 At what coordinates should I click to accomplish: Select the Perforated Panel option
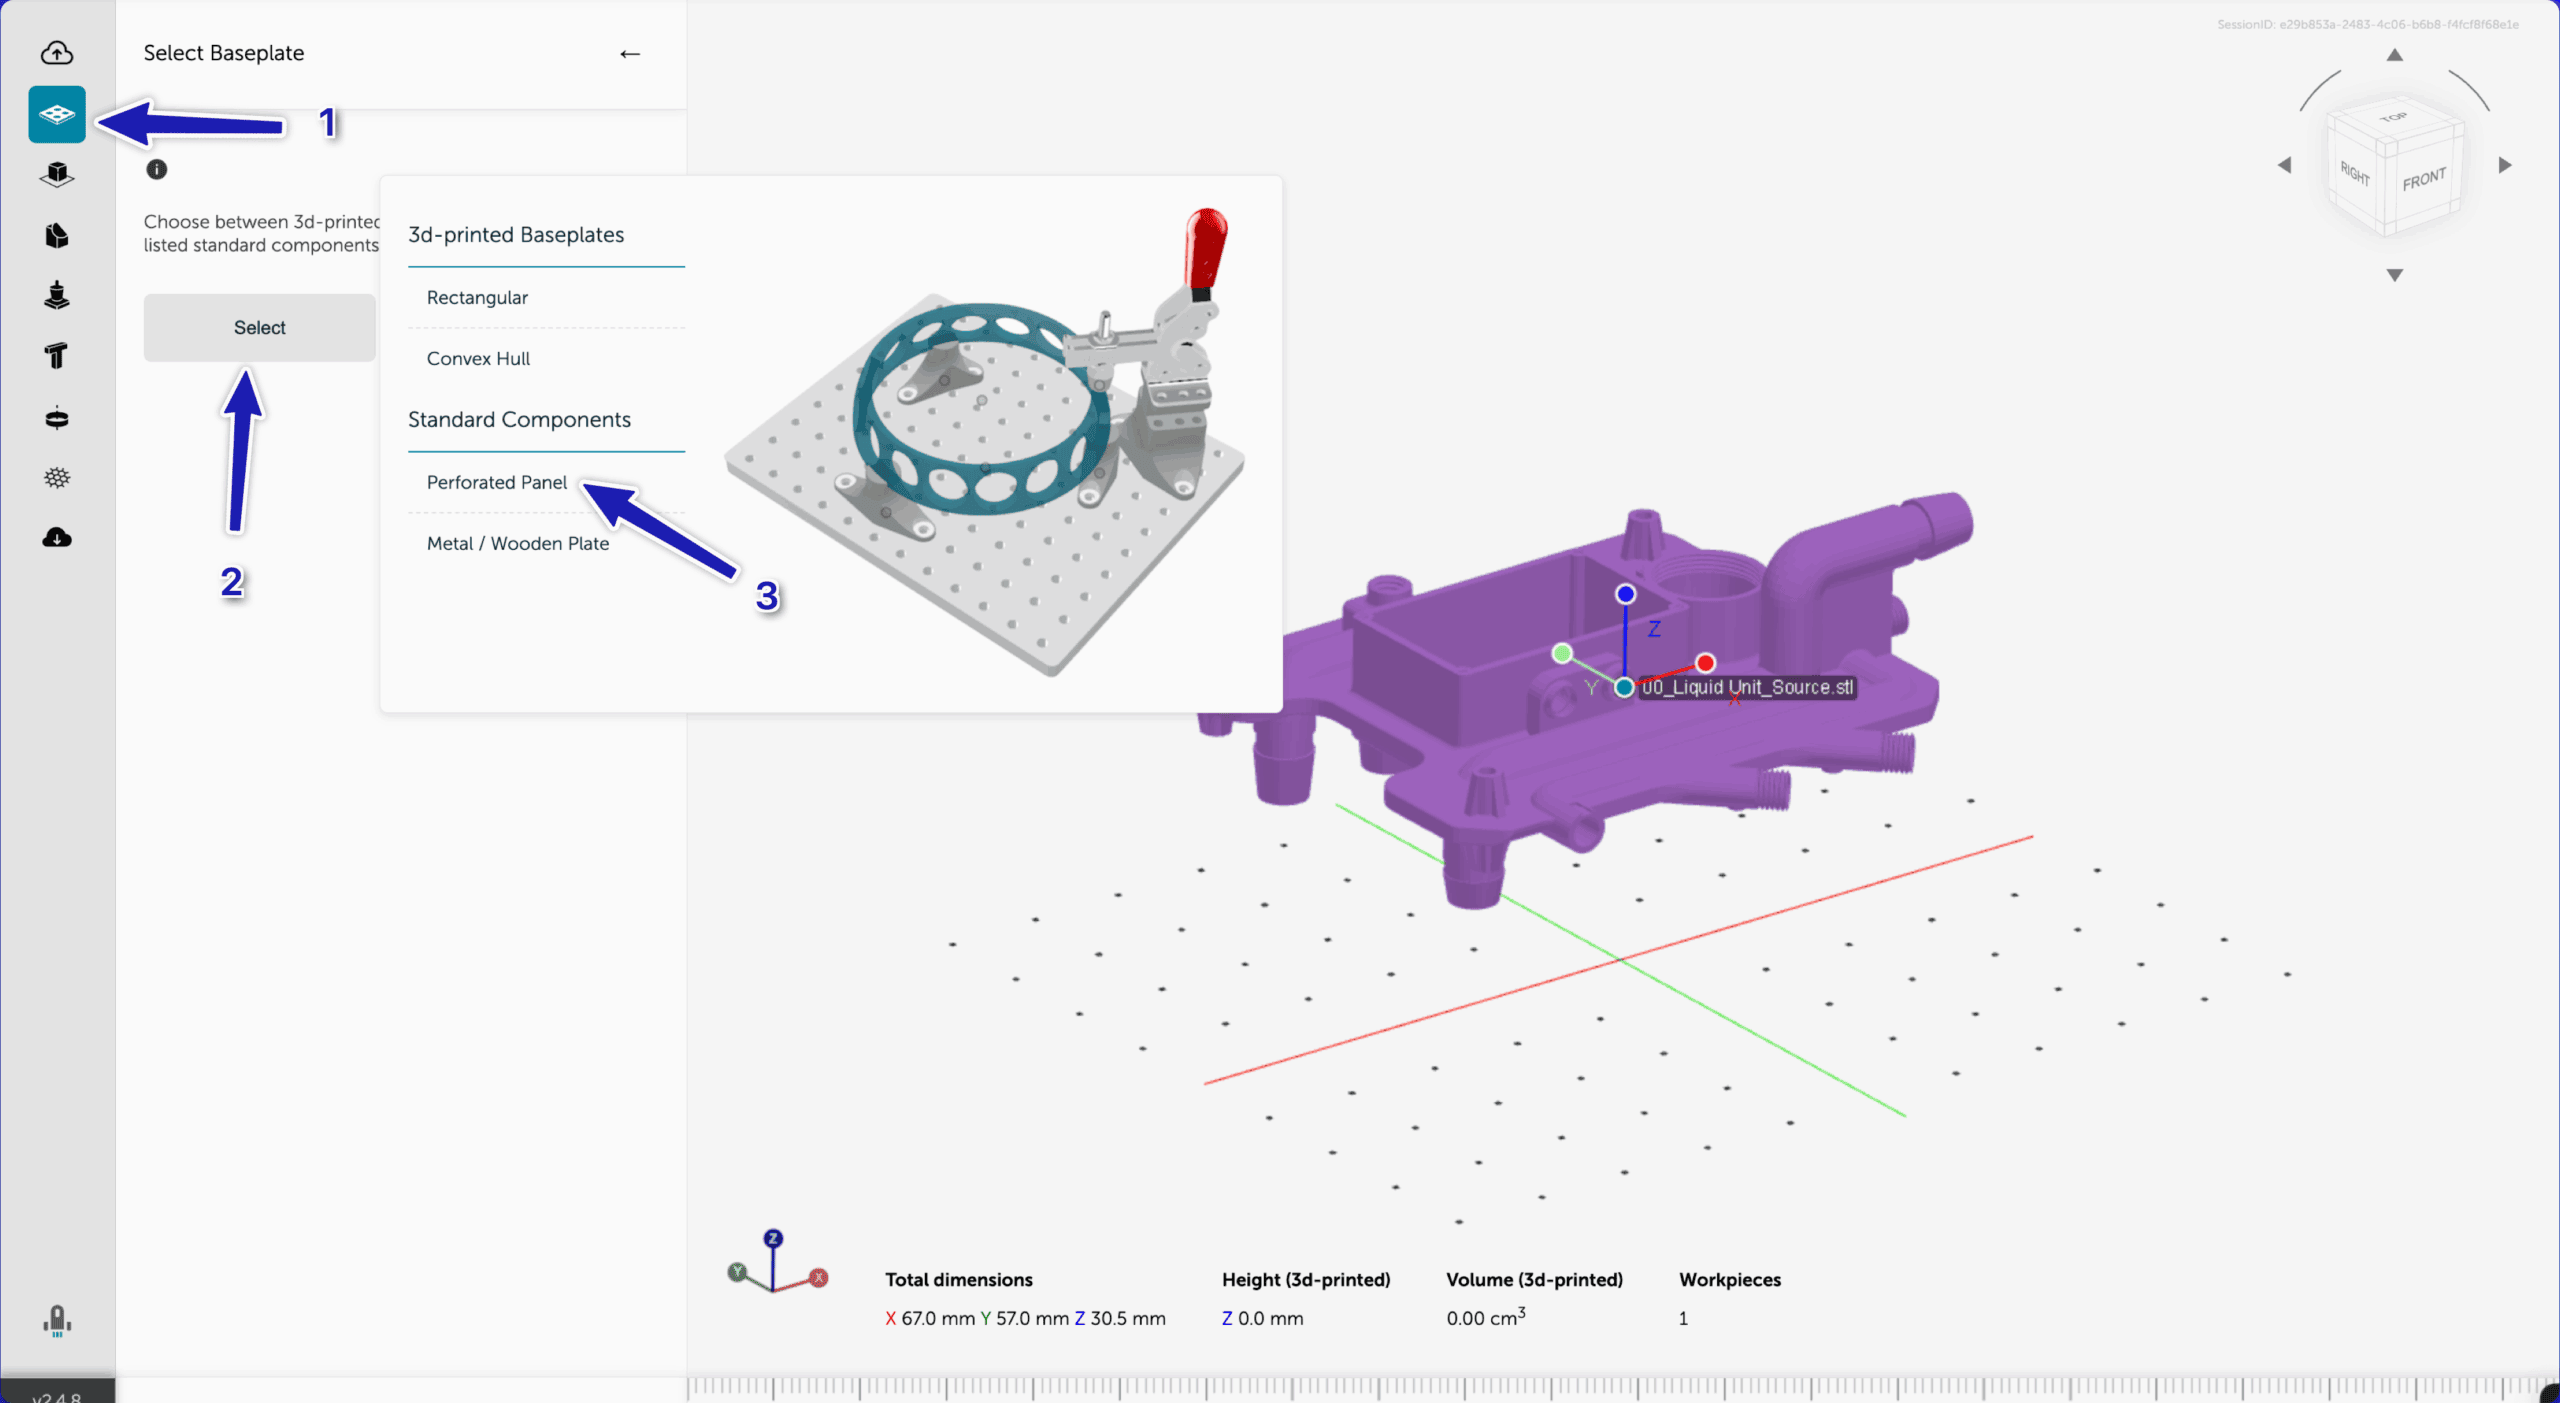pyautogui.click(x=496, y=482)
